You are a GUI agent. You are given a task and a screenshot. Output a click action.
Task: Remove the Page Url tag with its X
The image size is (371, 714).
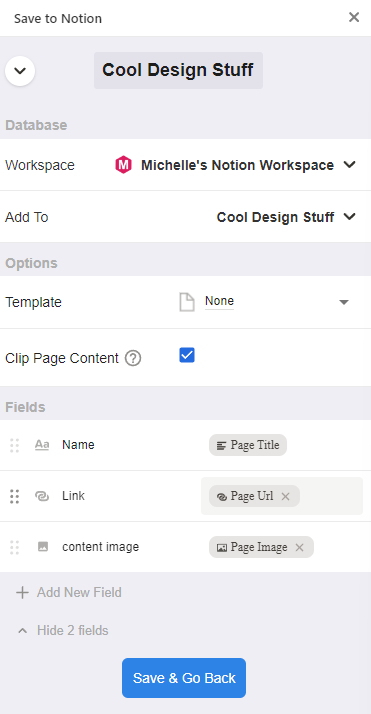pos(285,496)
